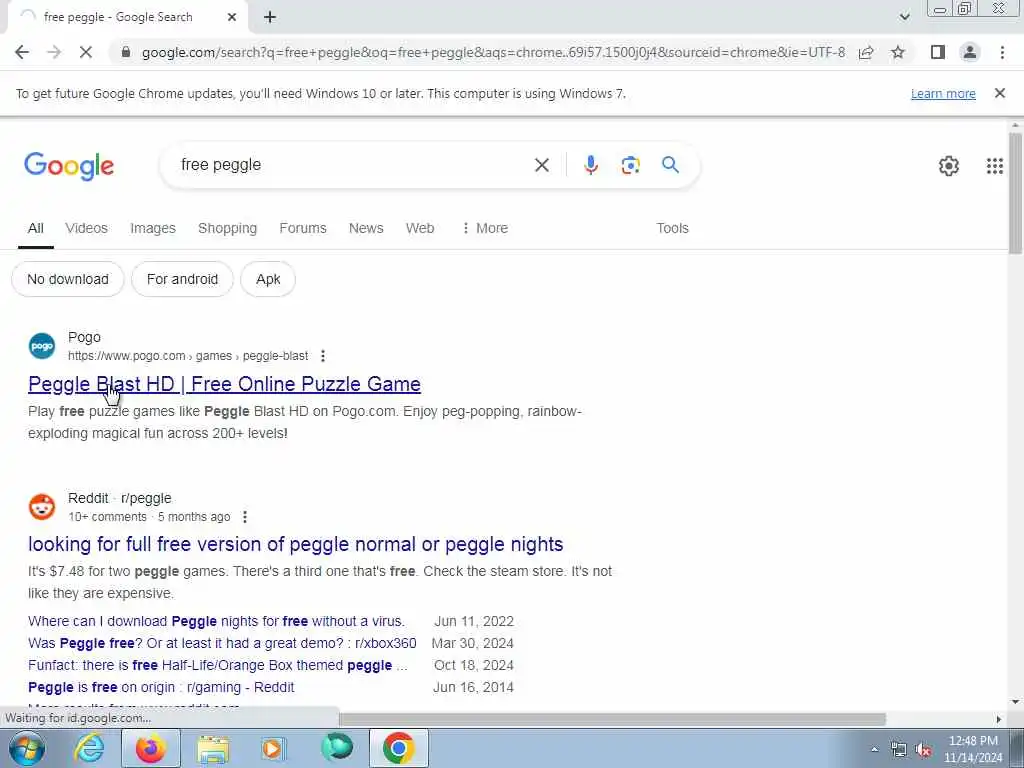Open Windows Media Player from taskbar
1024x768 pixels.
tap(273, 748)
